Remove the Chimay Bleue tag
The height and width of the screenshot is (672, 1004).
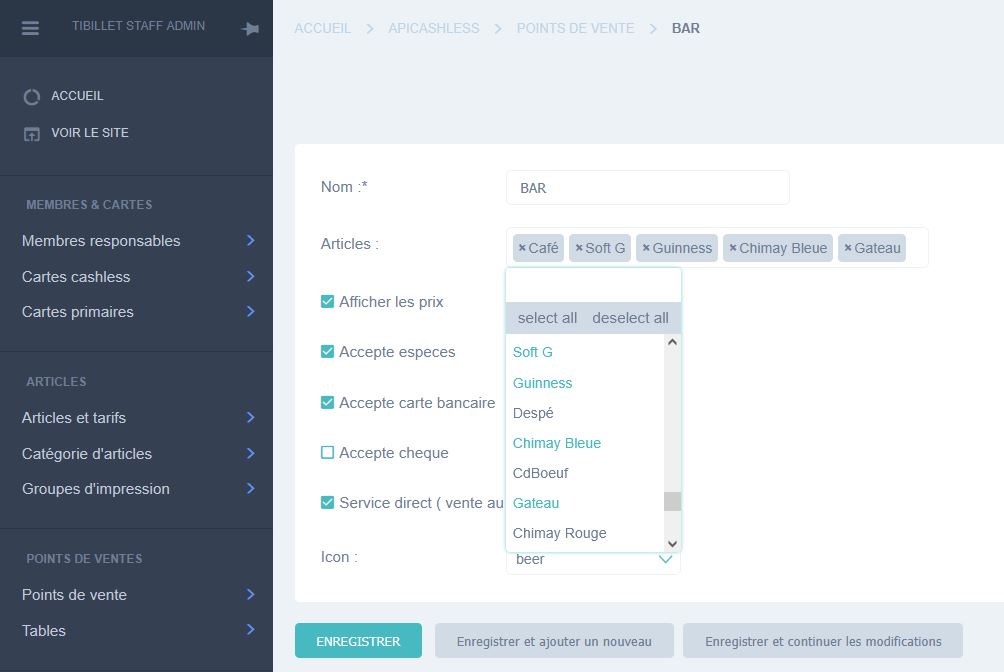(x=733, y=248)
